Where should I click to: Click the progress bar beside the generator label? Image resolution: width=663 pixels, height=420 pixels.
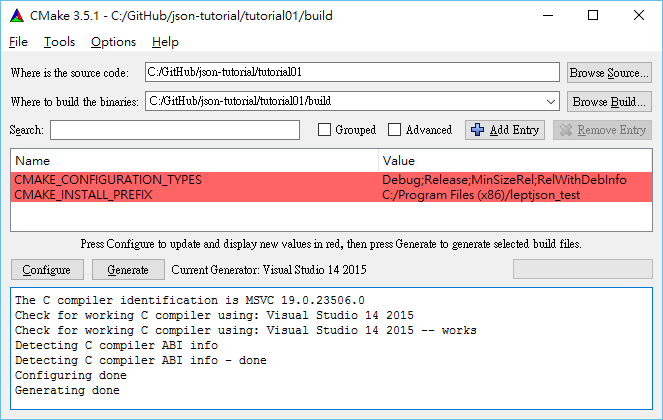tap(582, 269)
